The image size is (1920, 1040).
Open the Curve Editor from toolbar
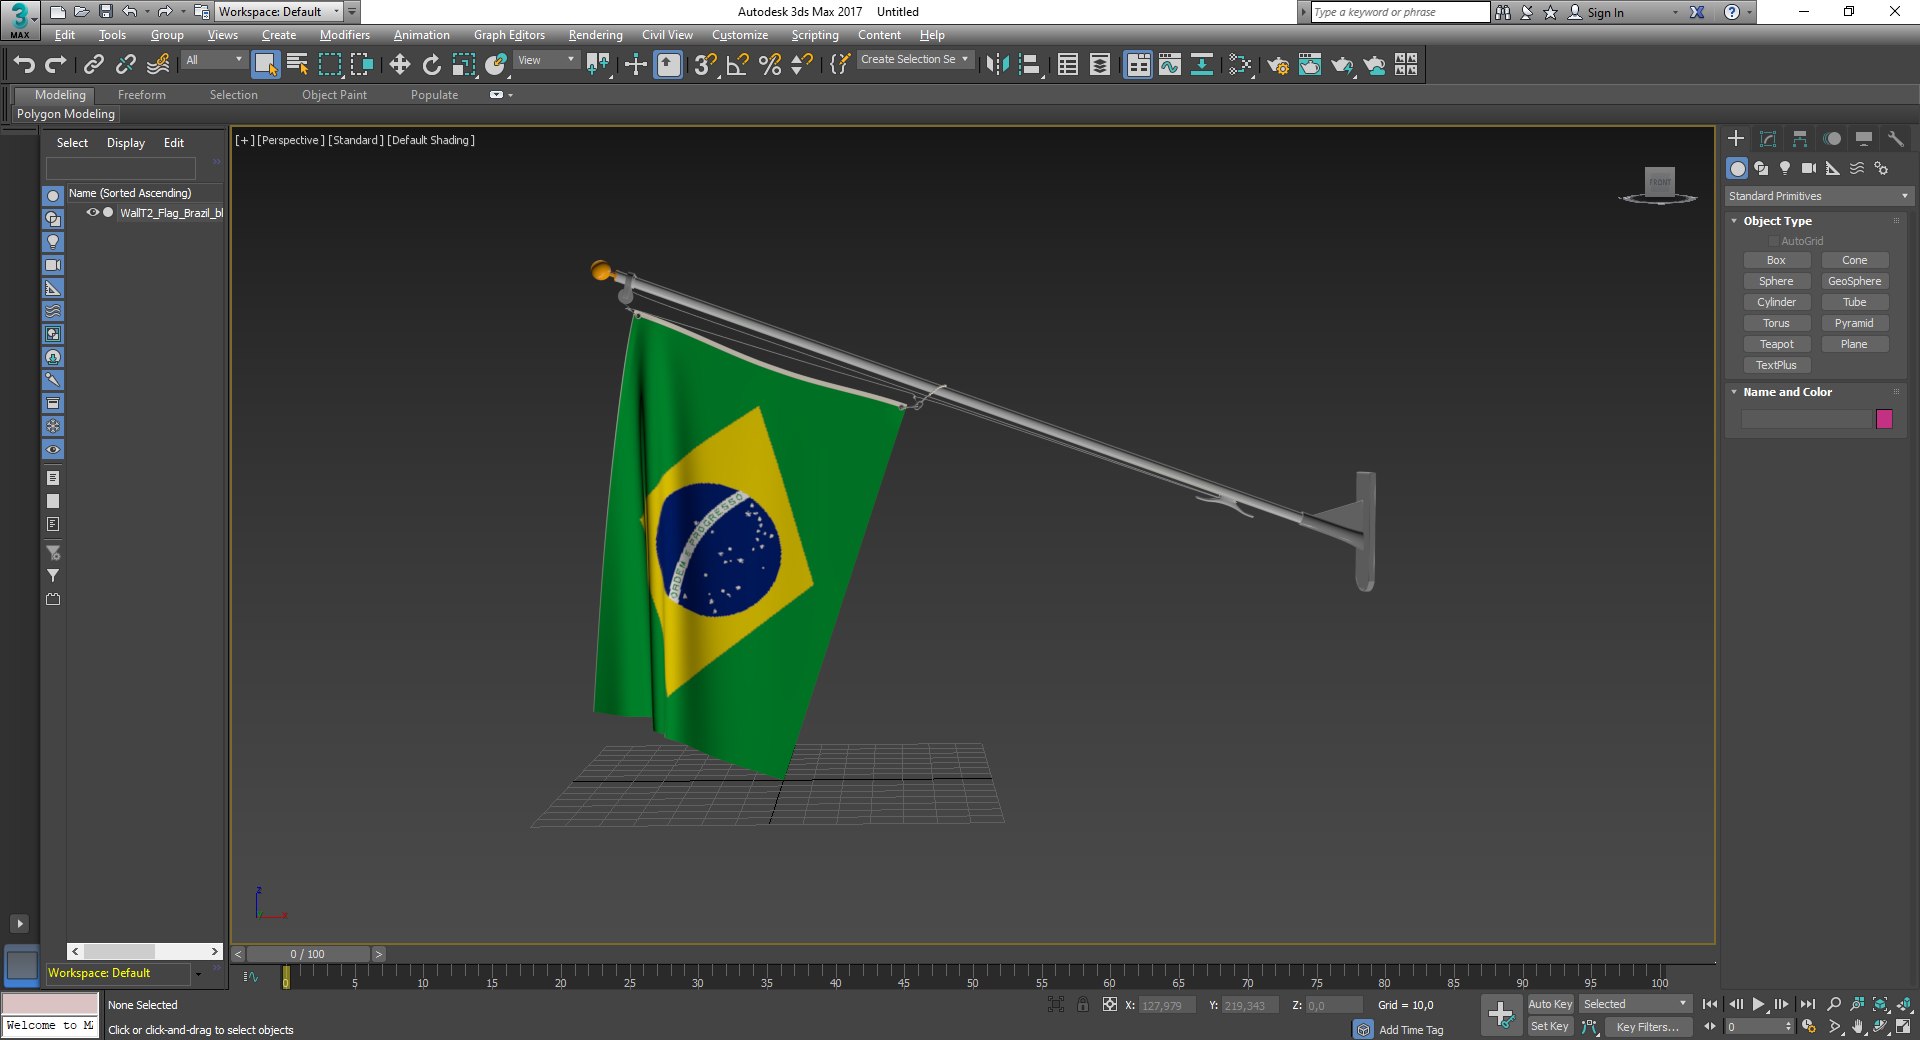pyautogui.click(x=1170, y=65)
